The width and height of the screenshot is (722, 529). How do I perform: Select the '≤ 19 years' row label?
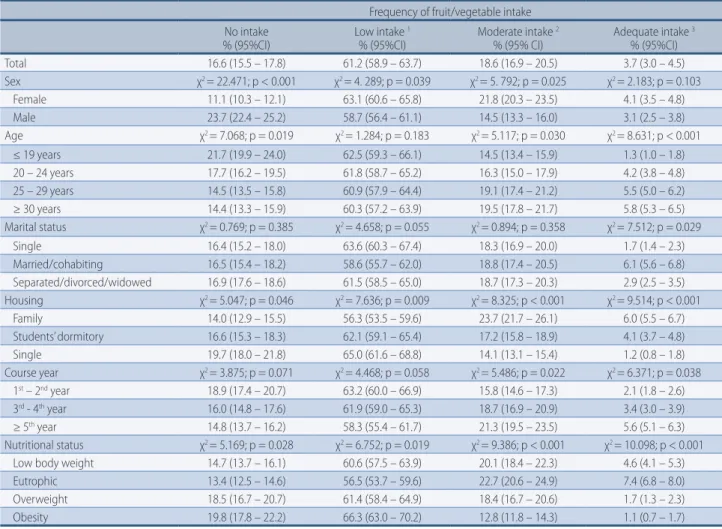36,155
